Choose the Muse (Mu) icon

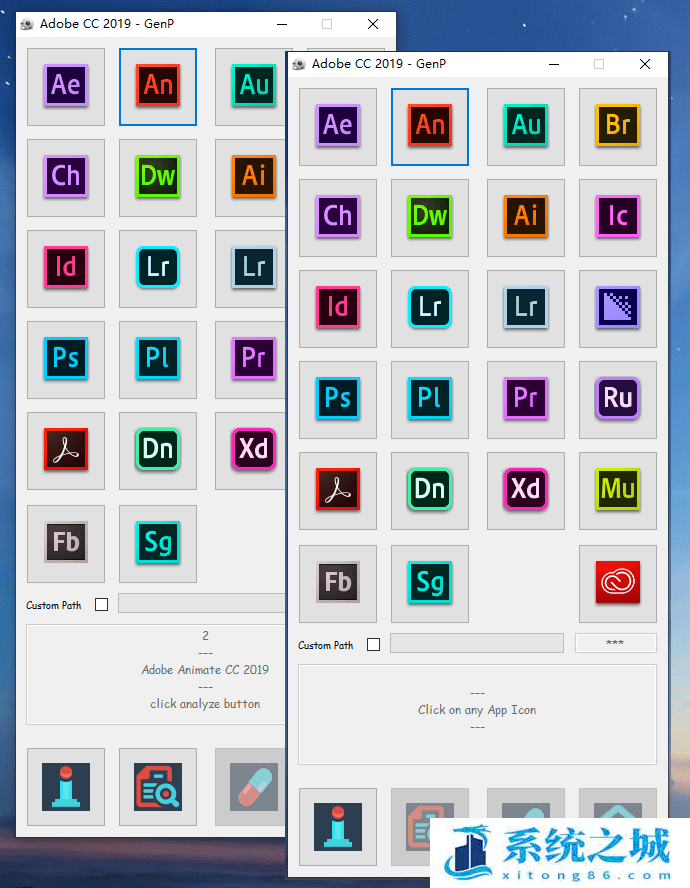(x=617, y=490)
